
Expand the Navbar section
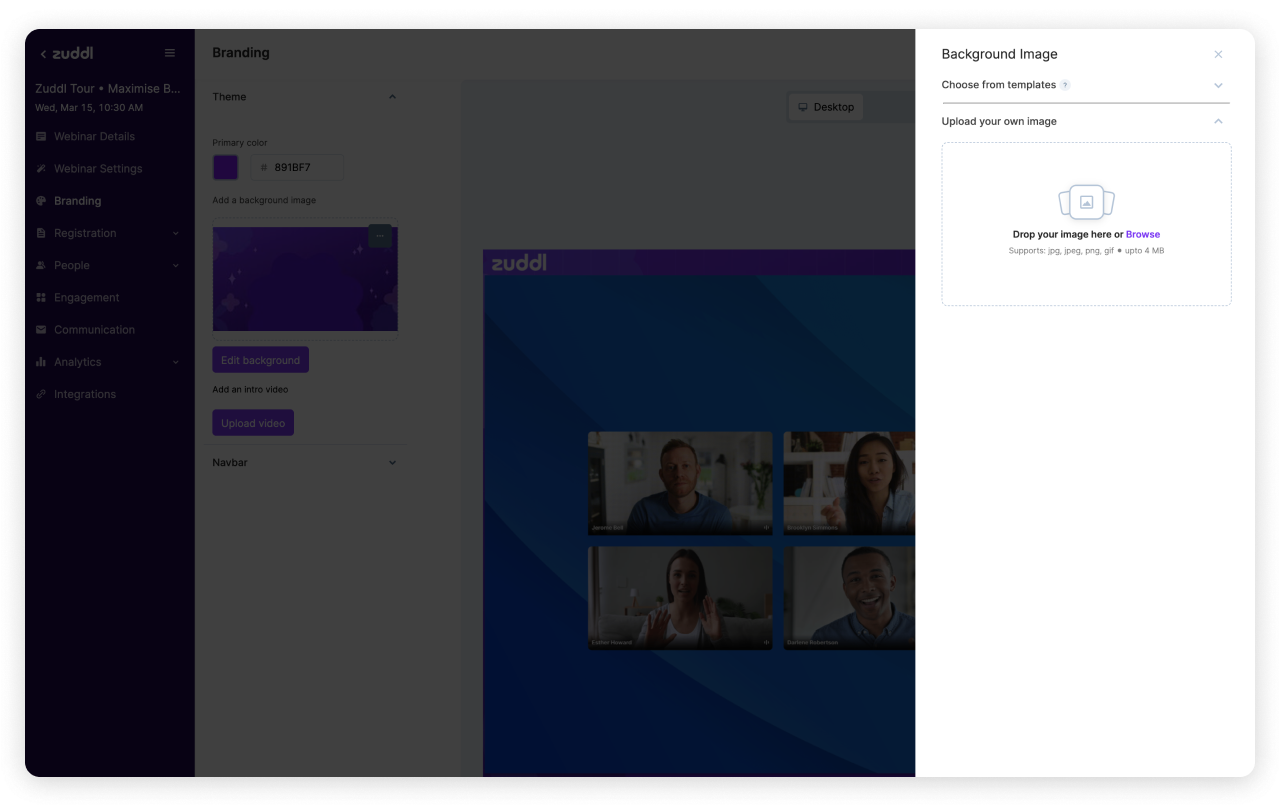392,463
